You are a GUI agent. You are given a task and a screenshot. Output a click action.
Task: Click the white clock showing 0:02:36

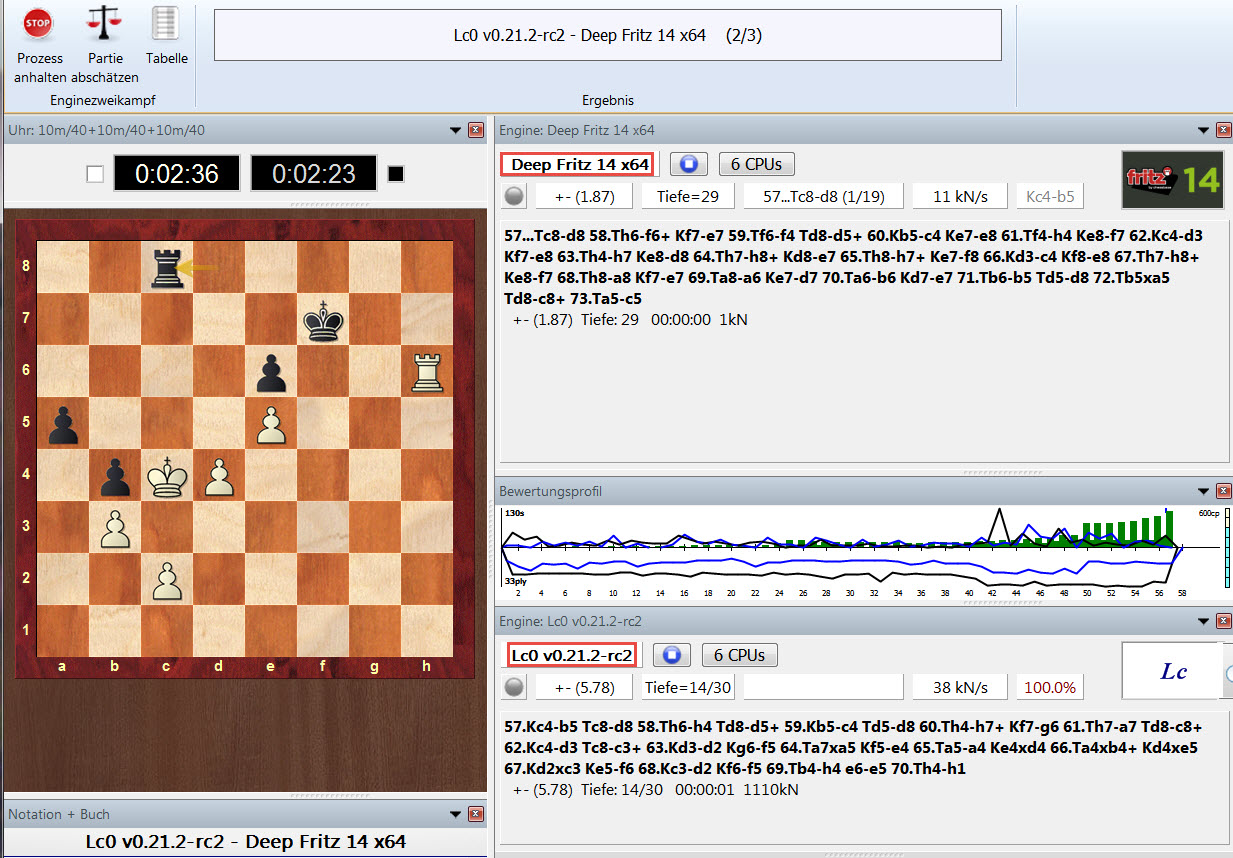click(177, 174)
